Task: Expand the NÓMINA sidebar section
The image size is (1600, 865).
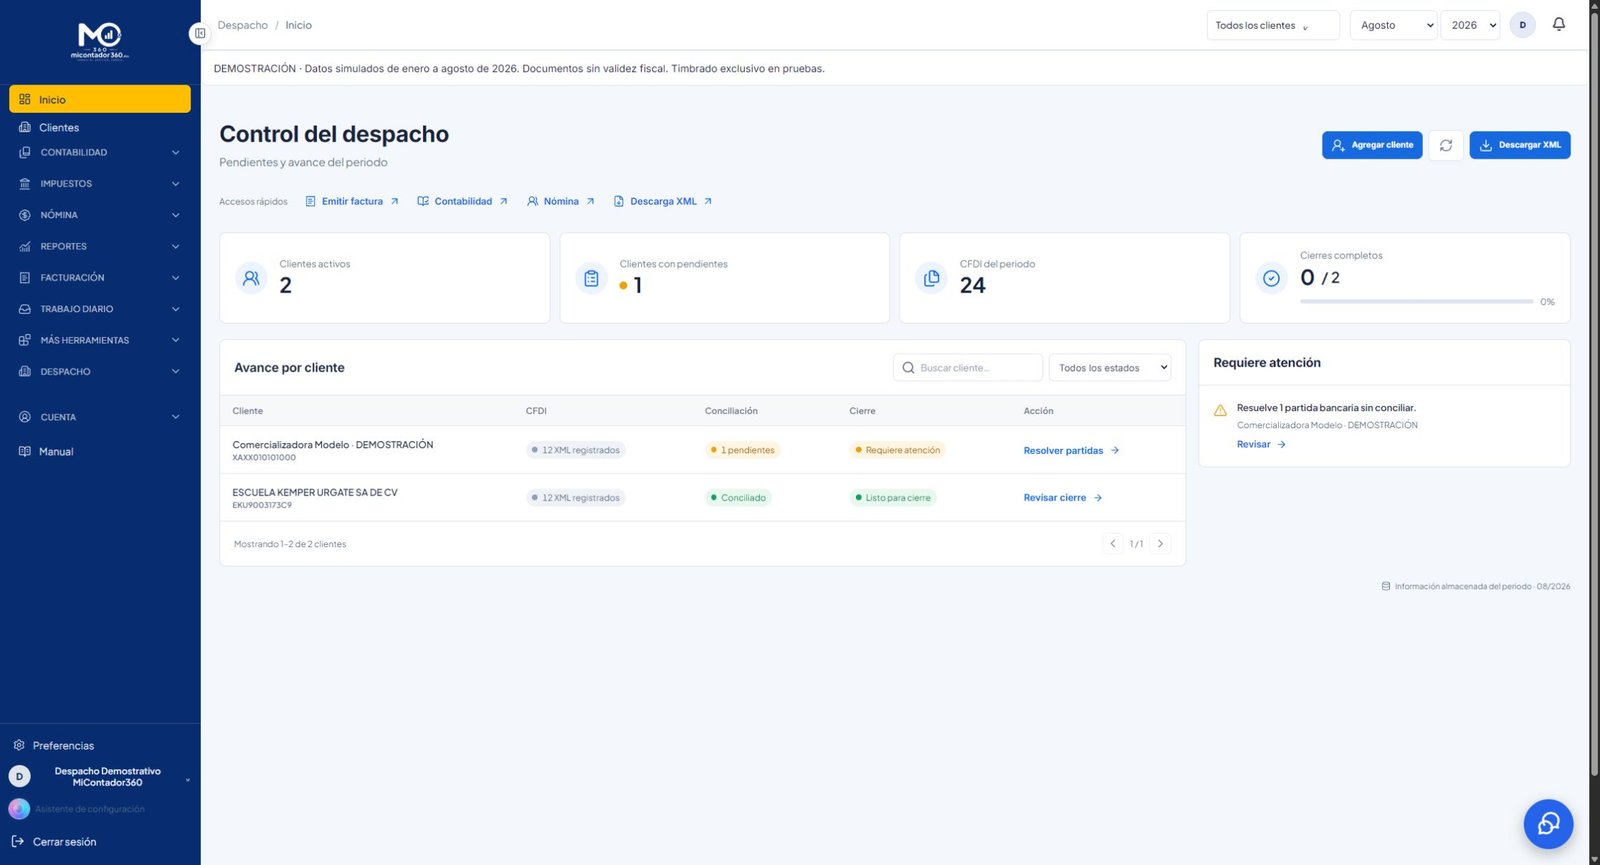Action: click(100, 215)
